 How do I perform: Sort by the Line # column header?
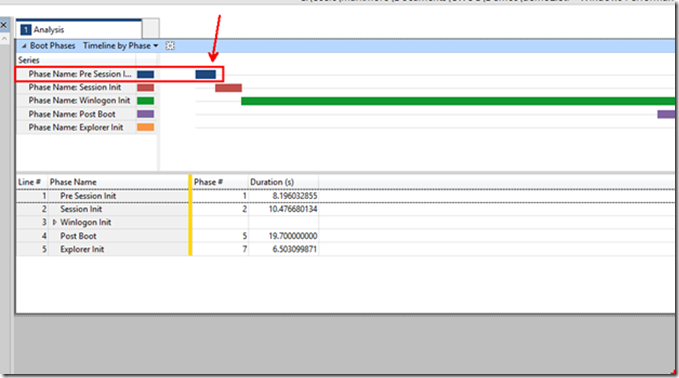click(x=29, y=182)
